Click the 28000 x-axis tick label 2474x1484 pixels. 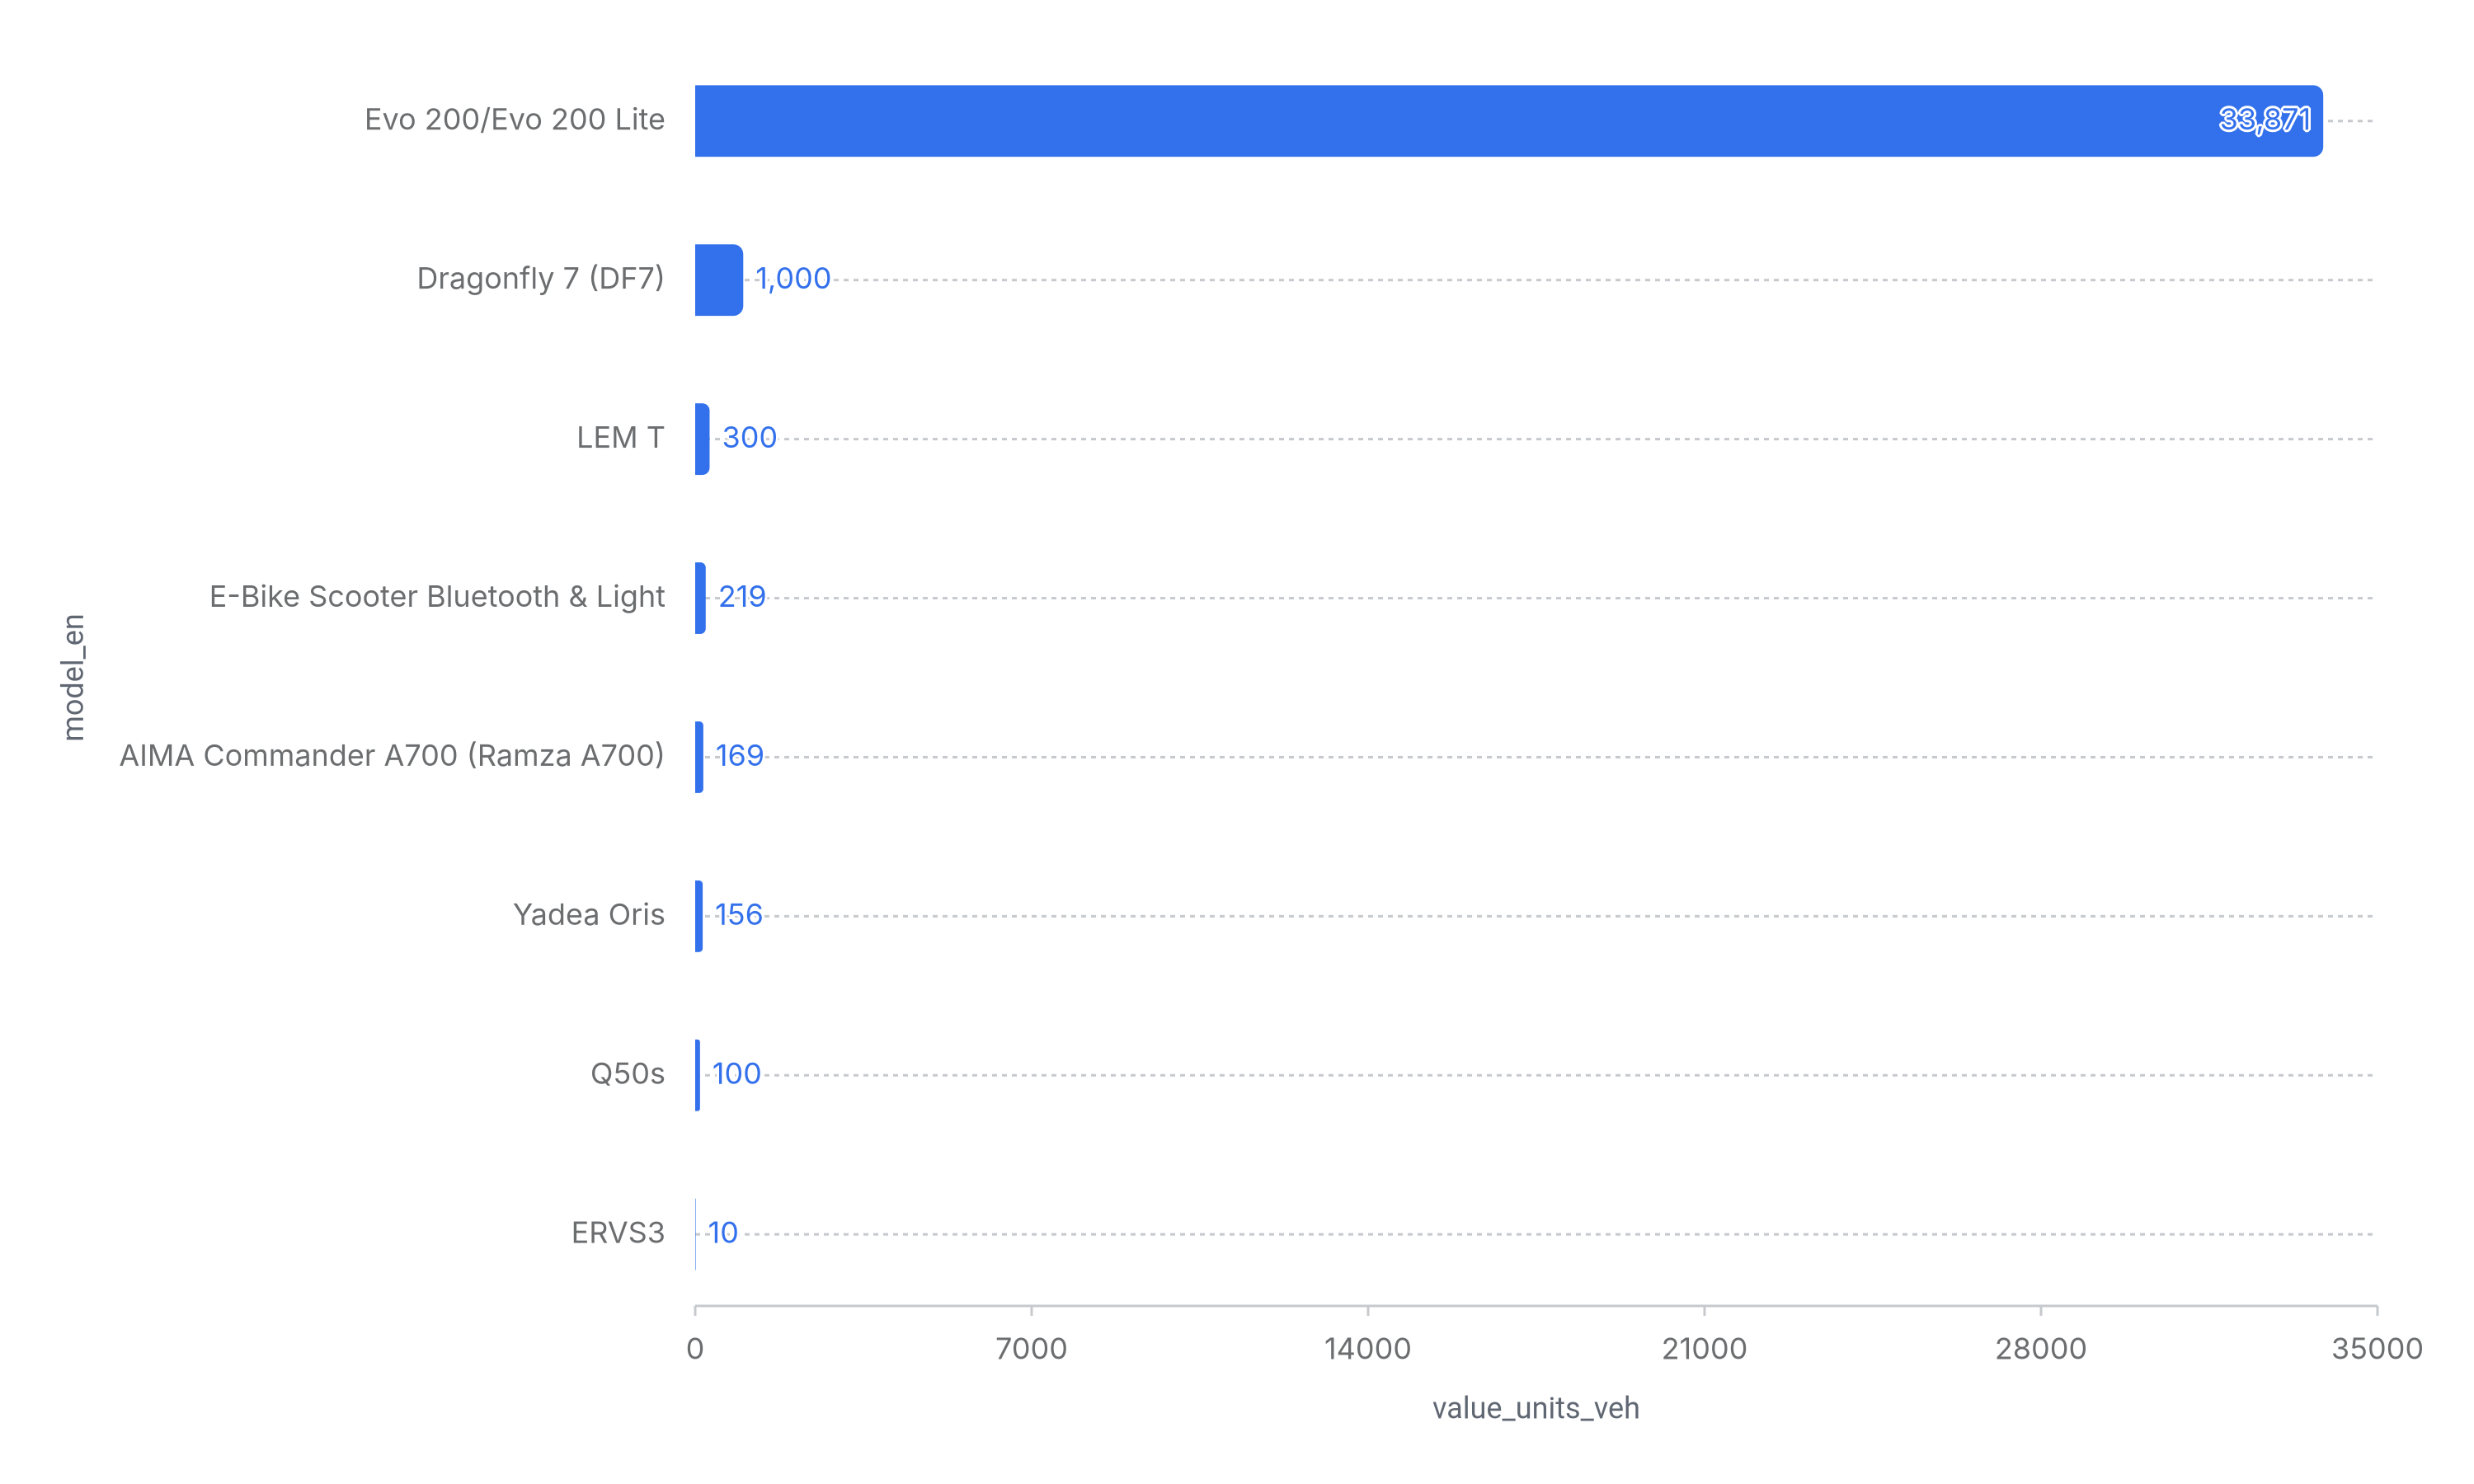click(x=2040, y=1349)
